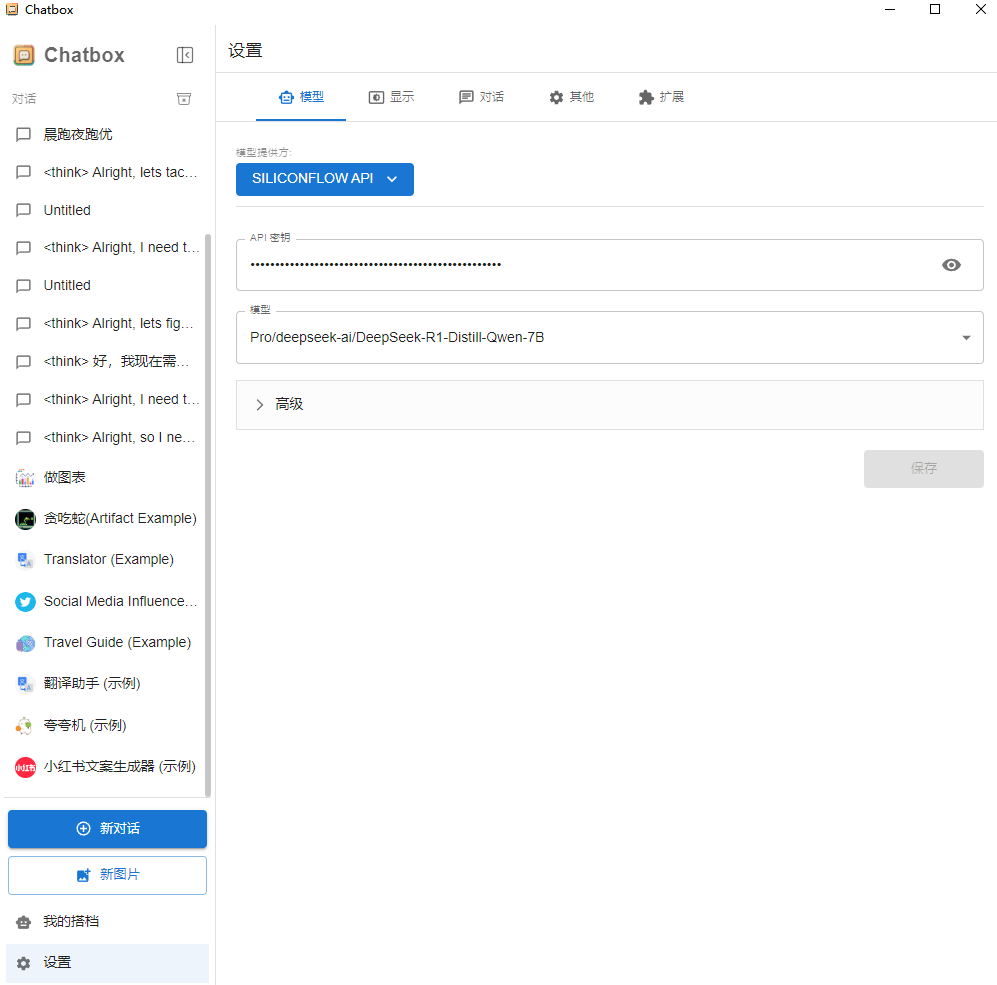Switch to the 扩展 settings tab
This screenshot has height=985, width=997.
tap(661, 97)
